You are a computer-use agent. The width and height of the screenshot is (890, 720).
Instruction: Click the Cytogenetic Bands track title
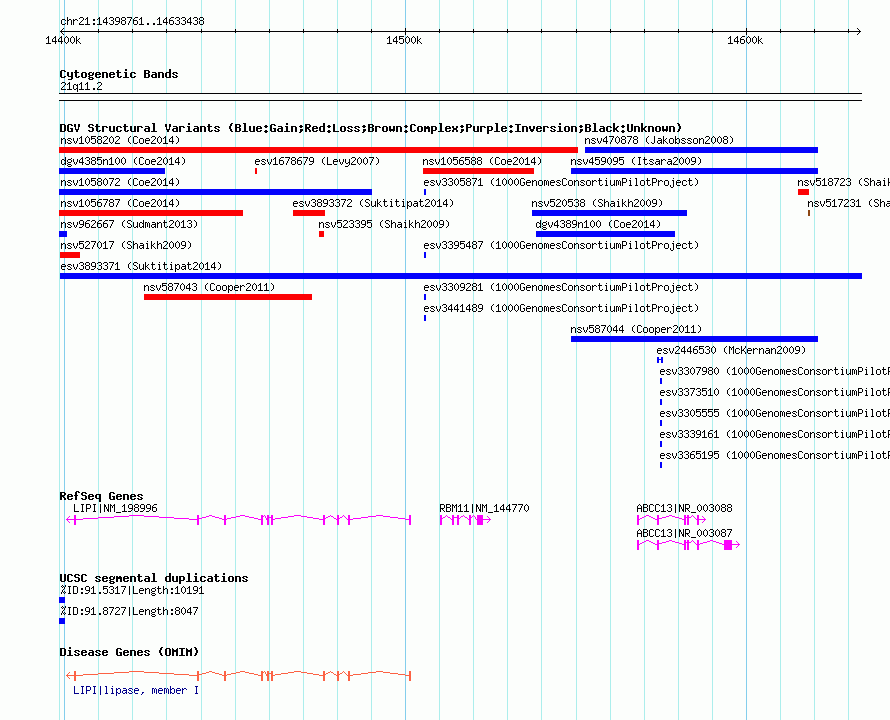pos(119,74)
